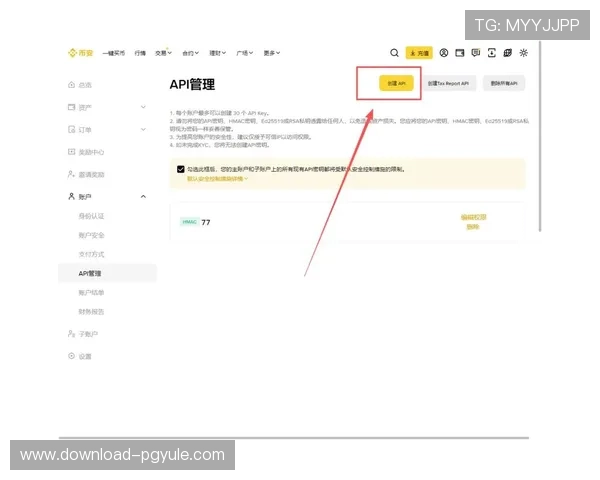
Task: Expand the 理财 earn dropdown menu
Action: (218, 53)
